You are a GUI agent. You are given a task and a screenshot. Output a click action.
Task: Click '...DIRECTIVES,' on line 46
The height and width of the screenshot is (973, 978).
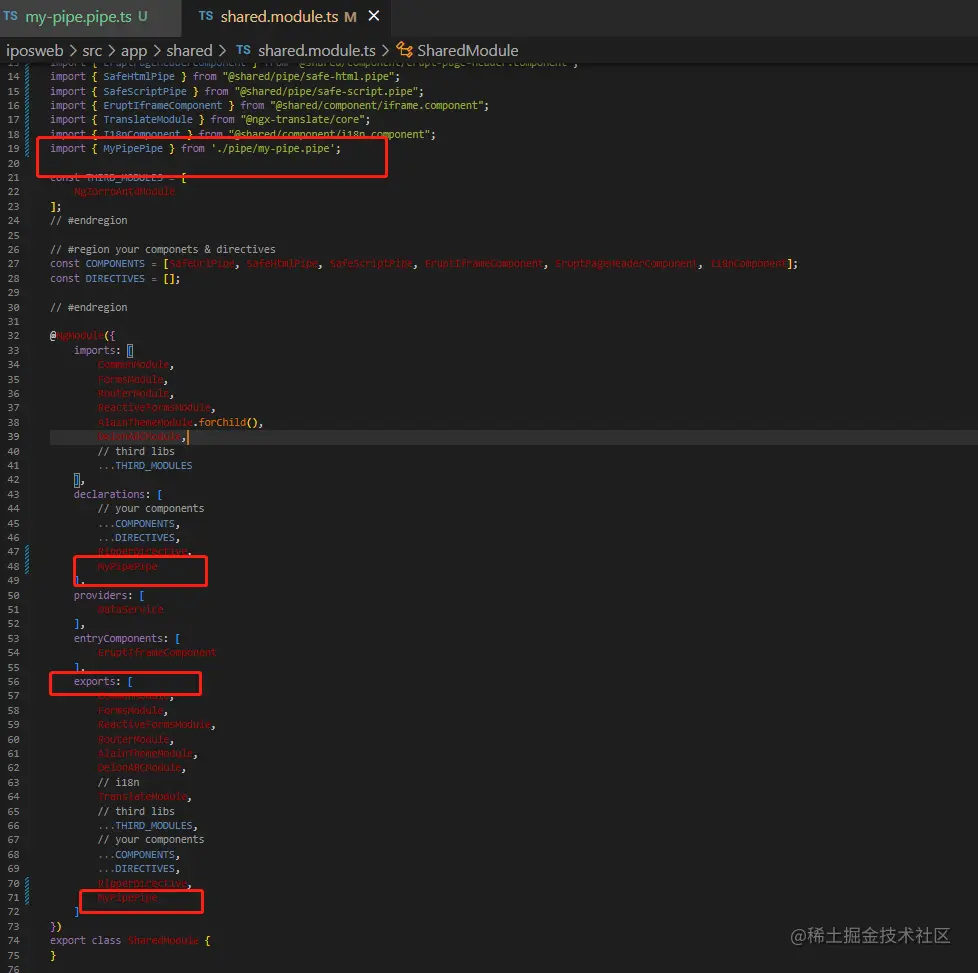(138, 537)
